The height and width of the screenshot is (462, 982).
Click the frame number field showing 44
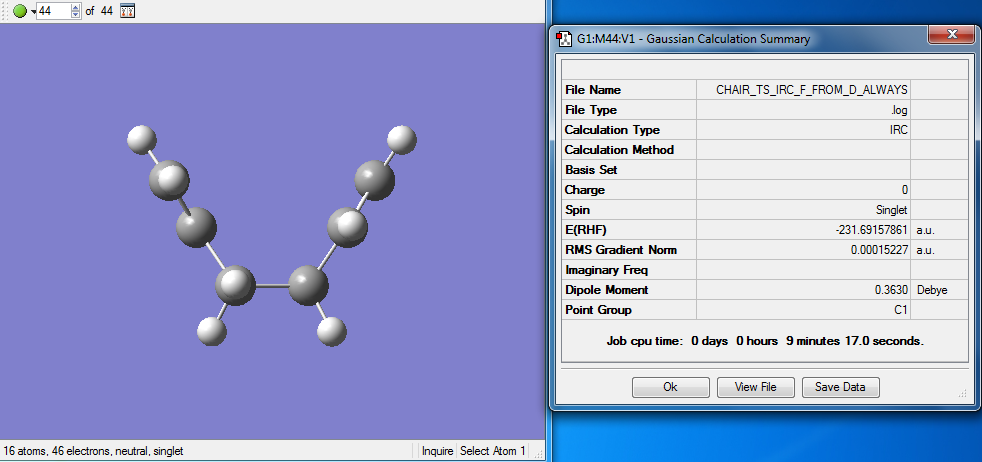point(52,11)
